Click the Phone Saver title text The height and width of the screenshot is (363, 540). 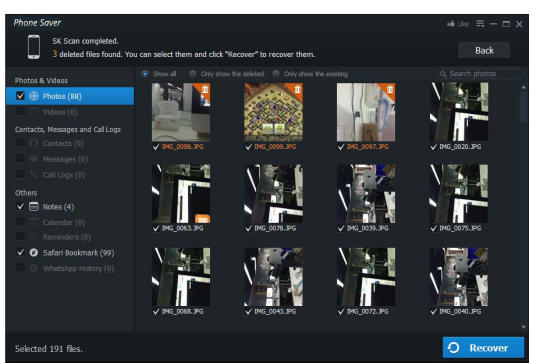[37, 23]
